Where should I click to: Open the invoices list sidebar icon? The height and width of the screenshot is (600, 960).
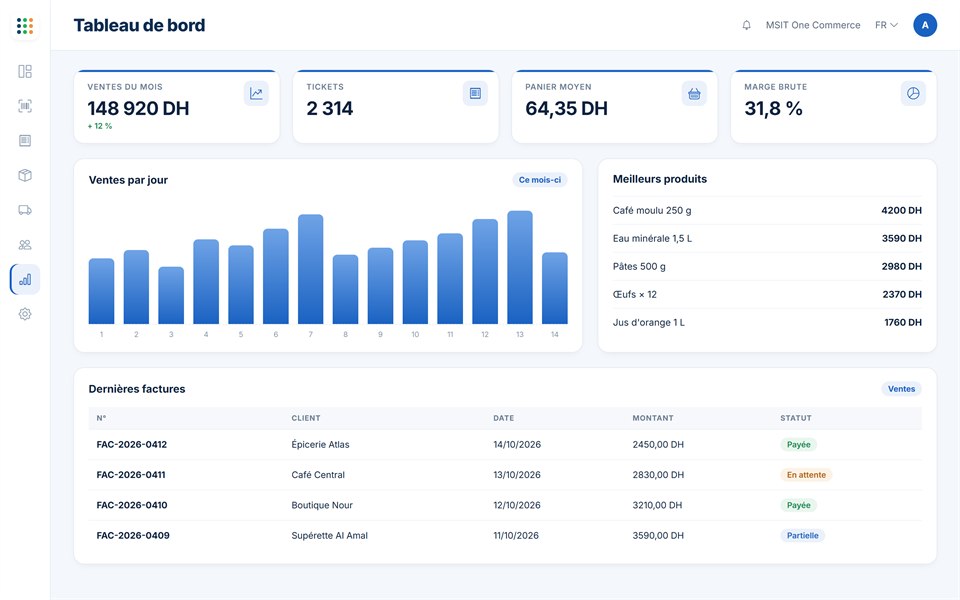pyautogui.click(x=25, y=141)
